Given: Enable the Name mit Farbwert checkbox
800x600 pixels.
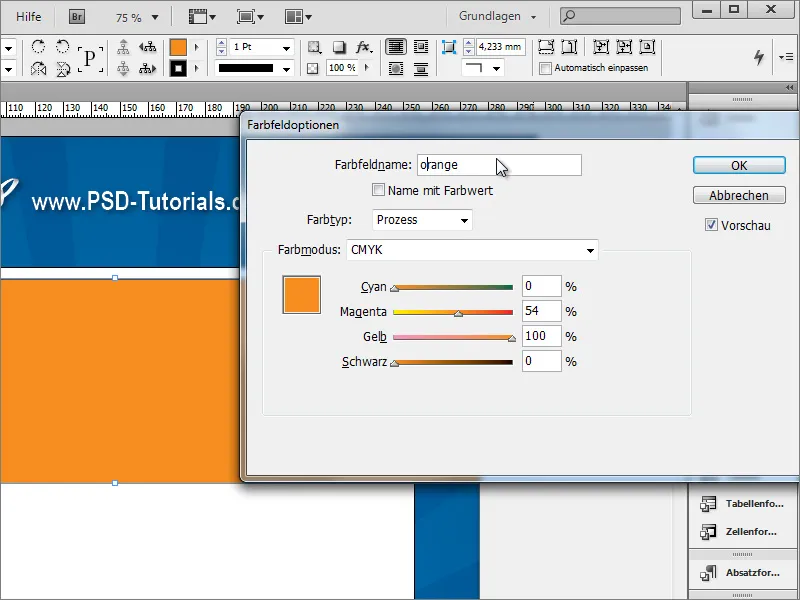Looking at the screenshot, I should pos(379,189).
